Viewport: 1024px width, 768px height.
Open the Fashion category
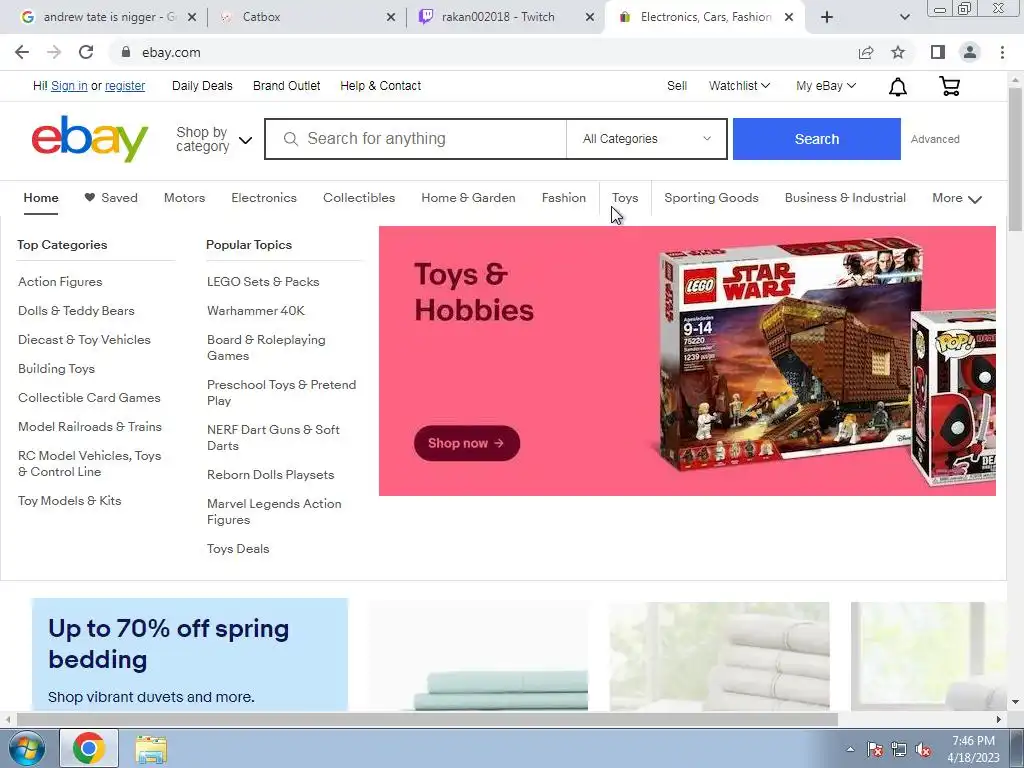coord(564,198)
